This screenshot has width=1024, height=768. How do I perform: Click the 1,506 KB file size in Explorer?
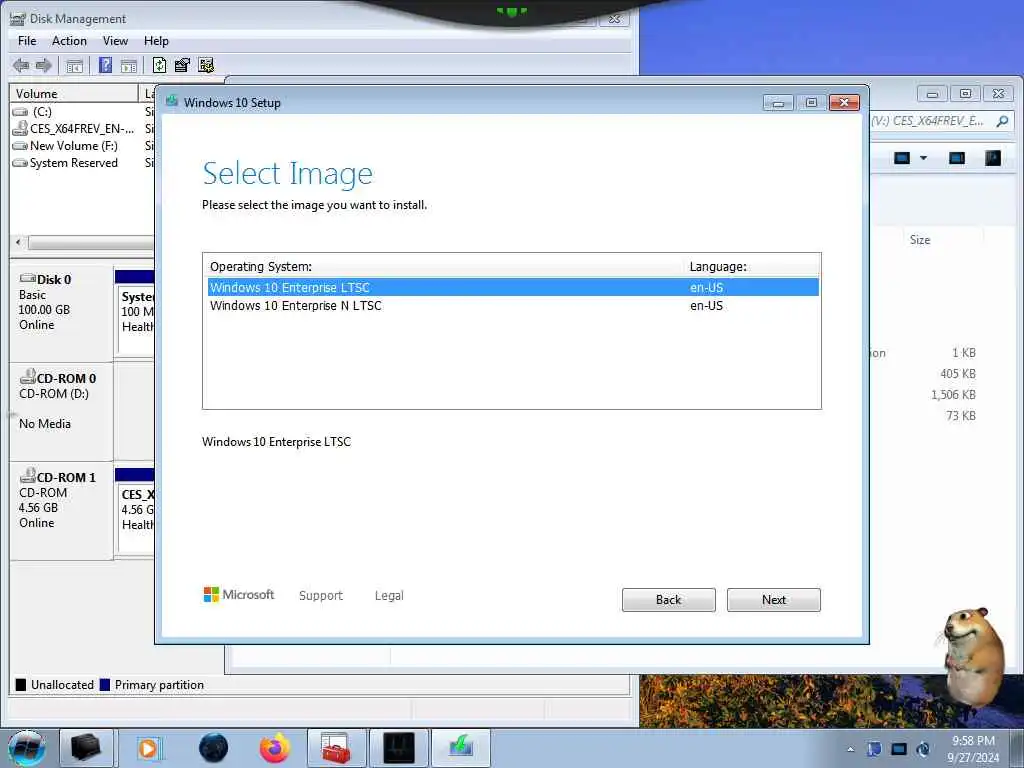point(953,394)
